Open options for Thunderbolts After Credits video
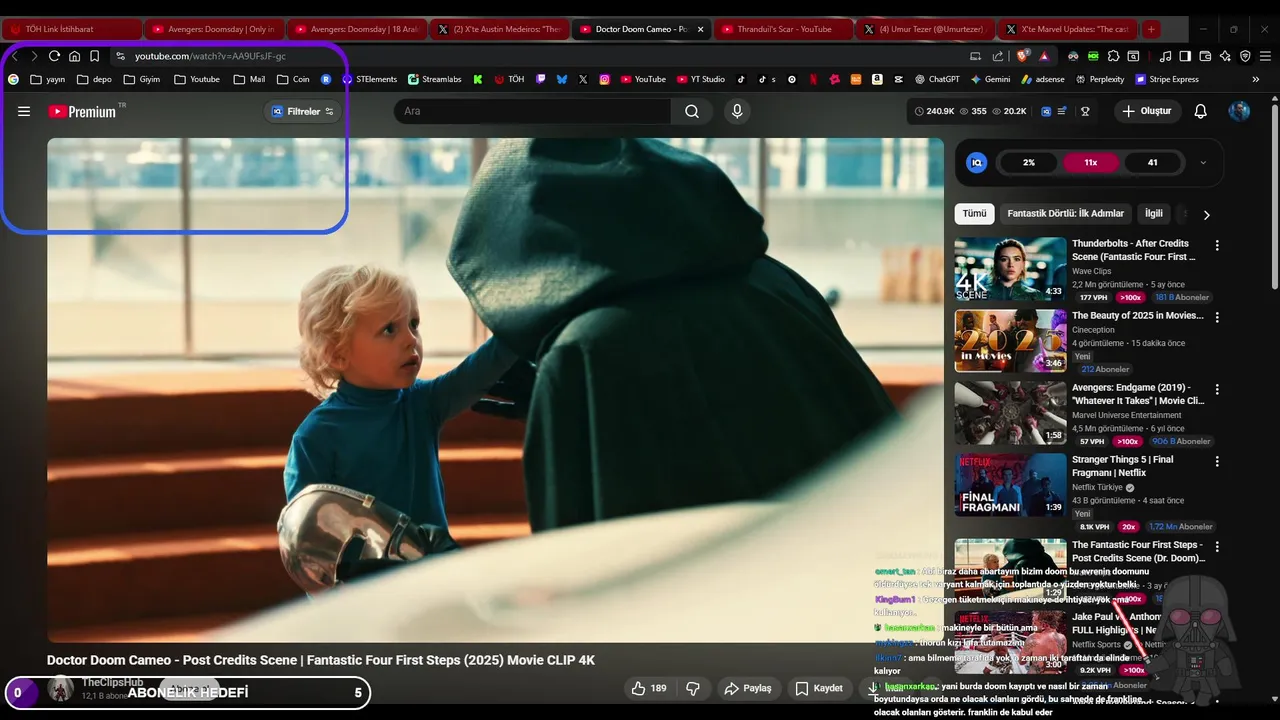This screenshot has width=1280, height=720. click(1217, 245)
